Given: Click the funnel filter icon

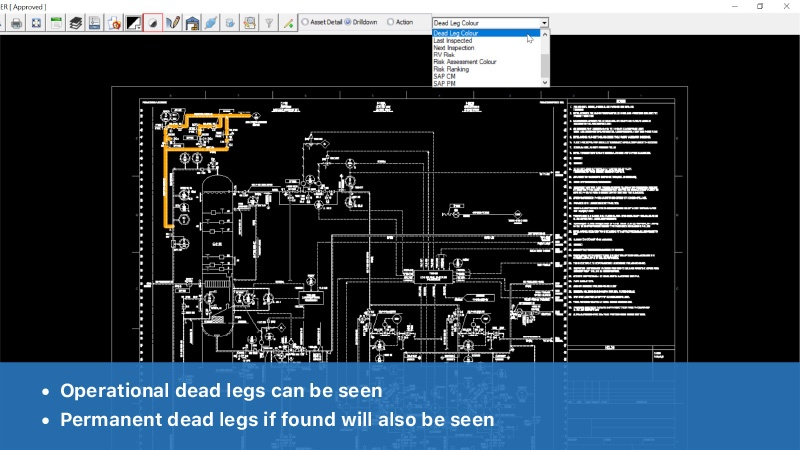Looking at the screenshot, I should [268, 22].
